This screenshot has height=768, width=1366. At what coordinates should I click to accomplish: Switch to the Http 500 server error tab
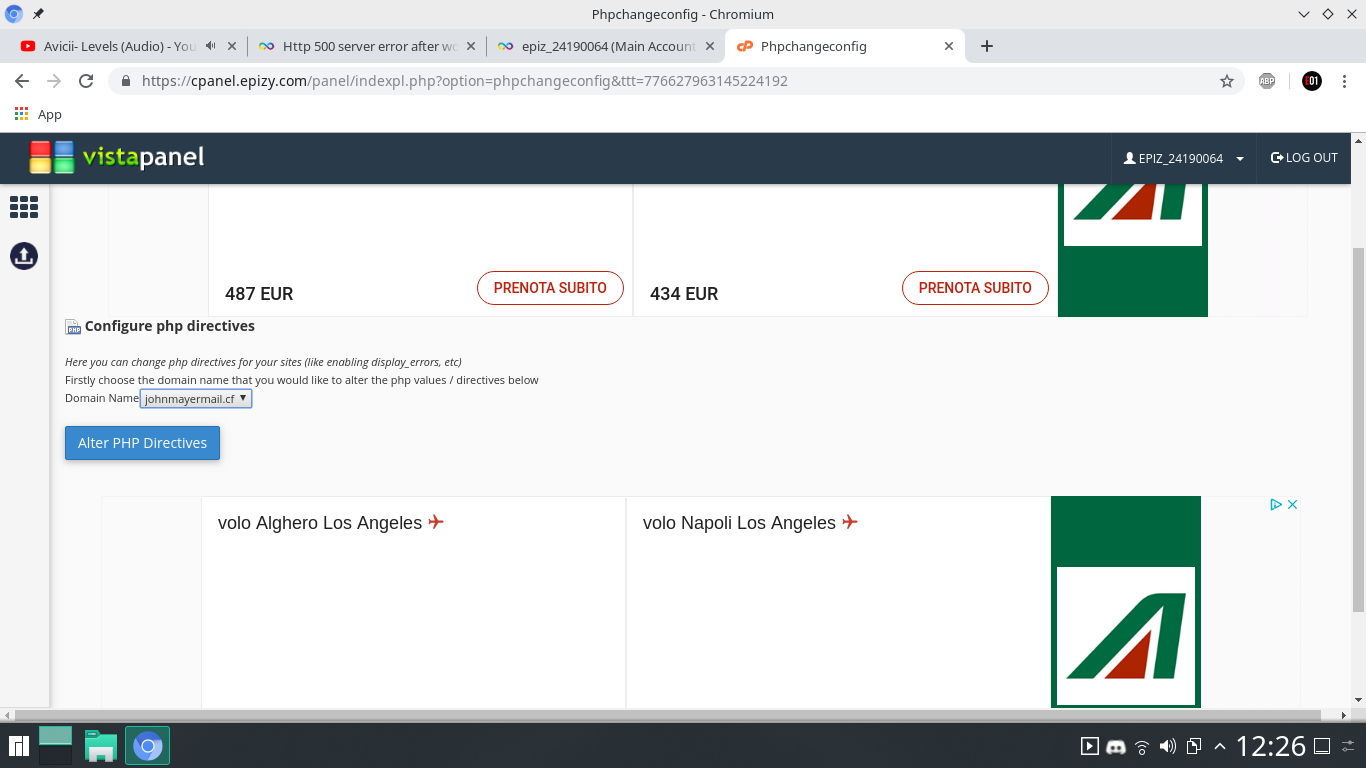point(366,46)
